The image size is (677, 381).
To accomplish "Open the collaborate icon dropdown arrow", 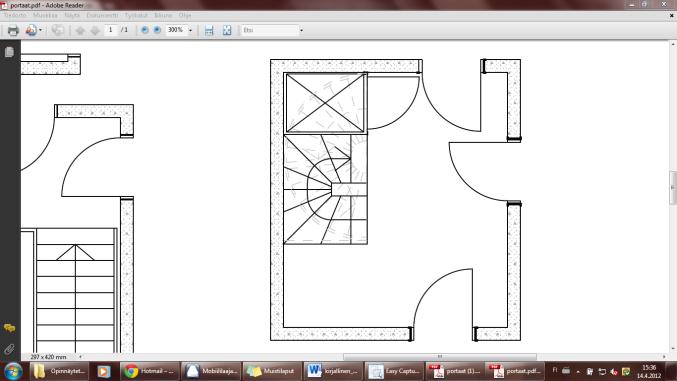I will tap(41, 30).
